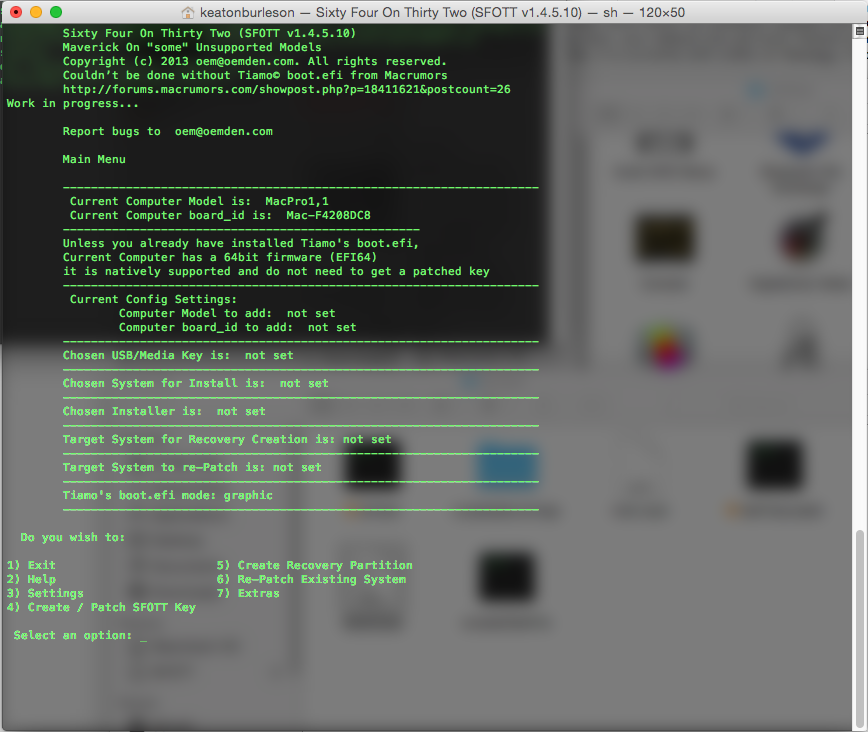Click 'Tiamo's boot.efi mode: graphic' line
This screenshot has width=868, height=732.
(168, 495)
